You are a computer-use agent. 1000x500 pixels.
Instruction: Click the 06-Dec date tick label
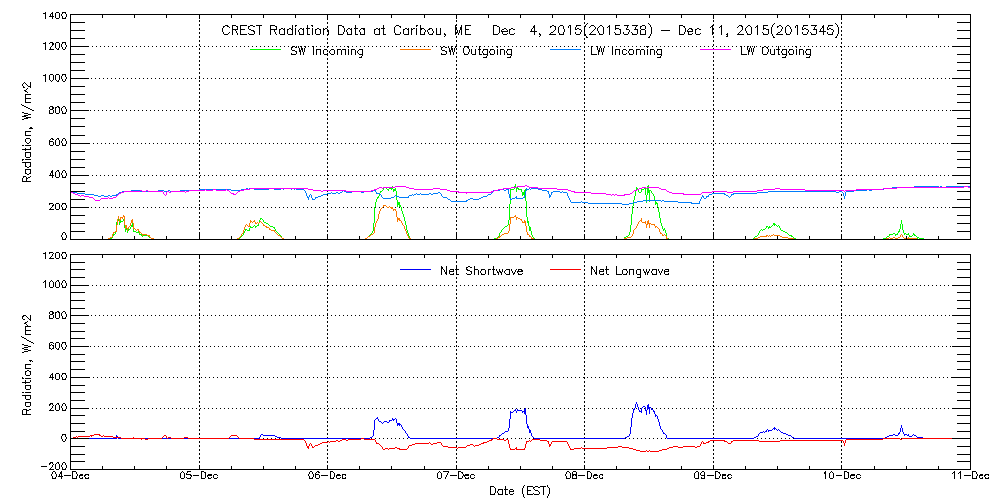pyautogui.click(x=328, y=477)
